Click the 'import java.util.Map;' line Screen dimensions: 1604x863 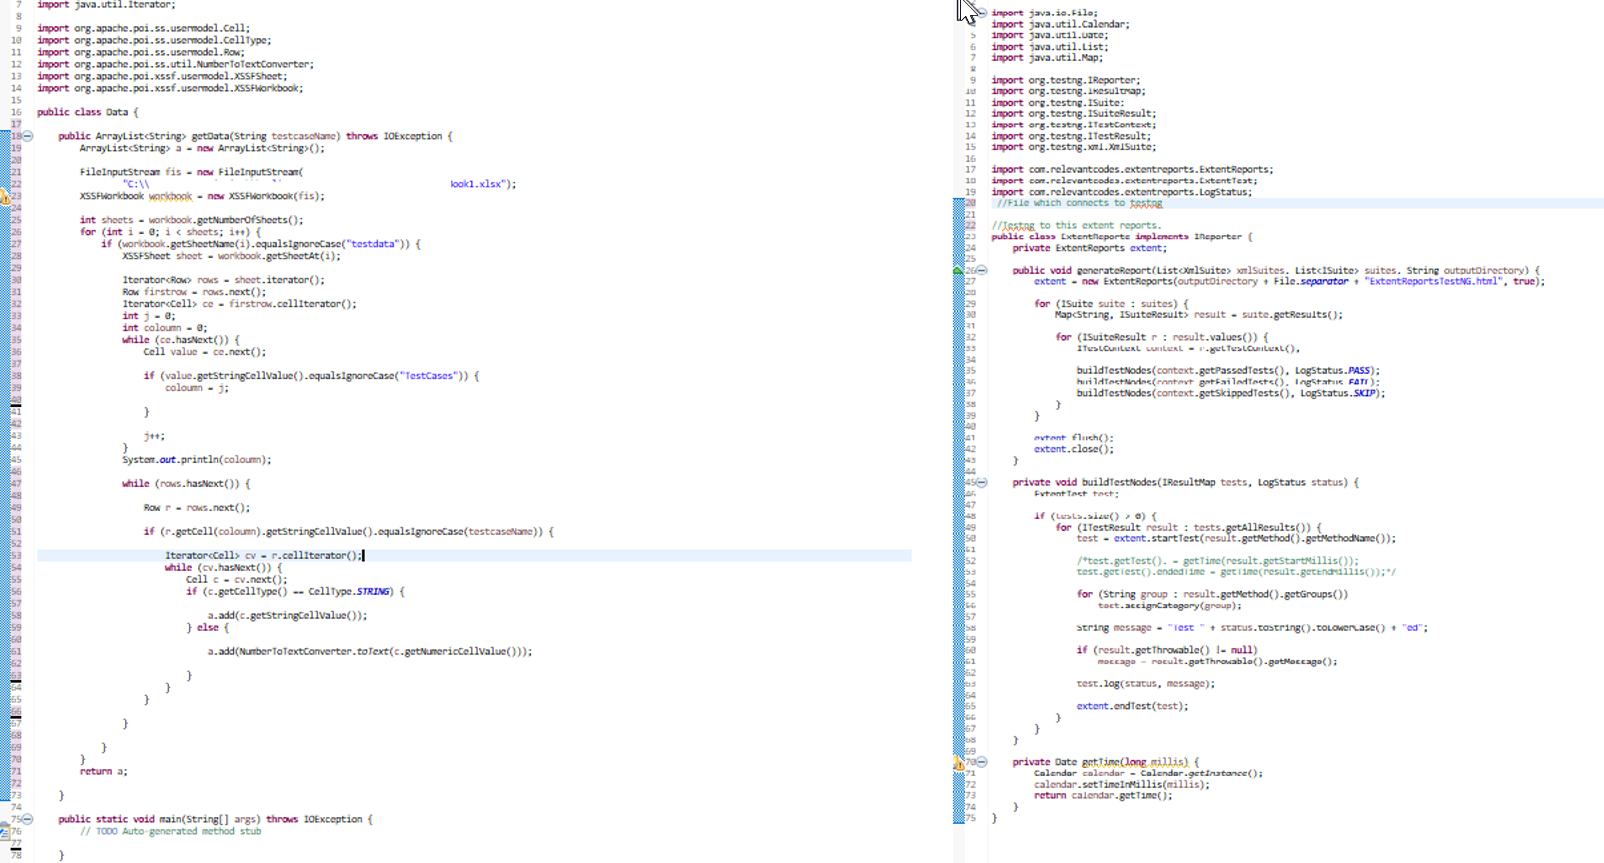click(x=1047, y=58)
